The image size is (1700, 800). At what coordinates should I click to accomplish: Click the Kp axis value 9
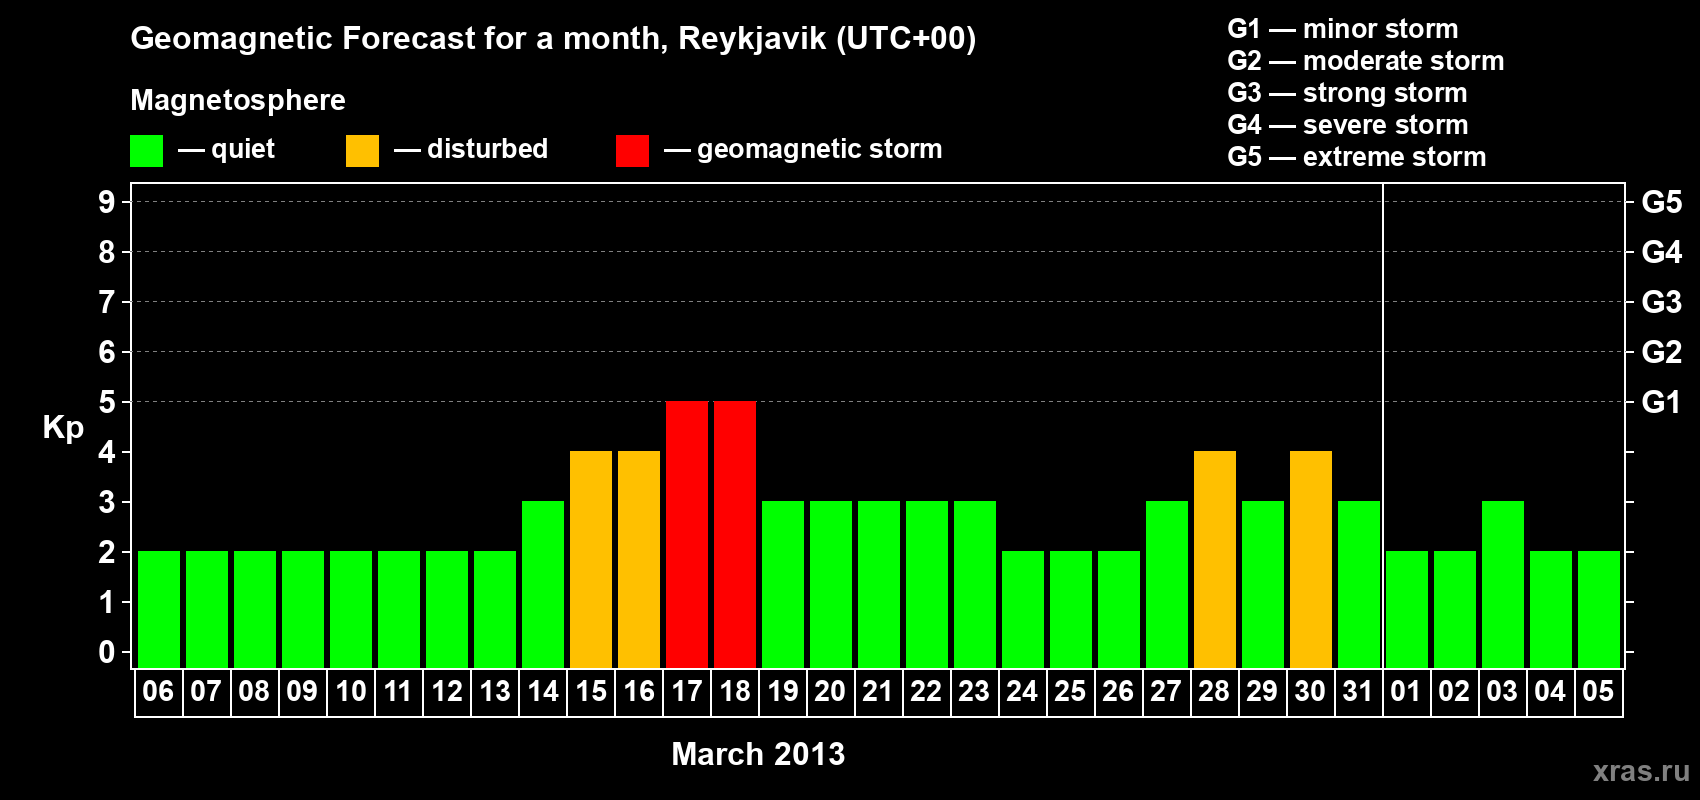[107, 202]
